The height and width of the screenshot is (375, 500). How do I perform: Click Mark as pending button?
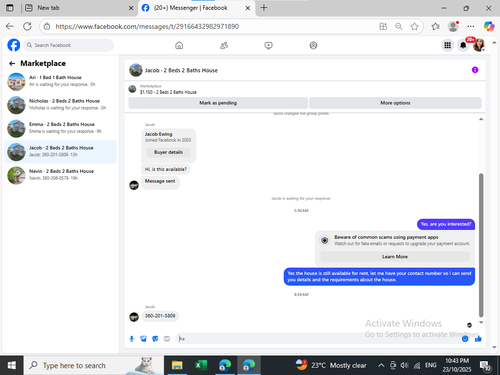click(218, 103)
